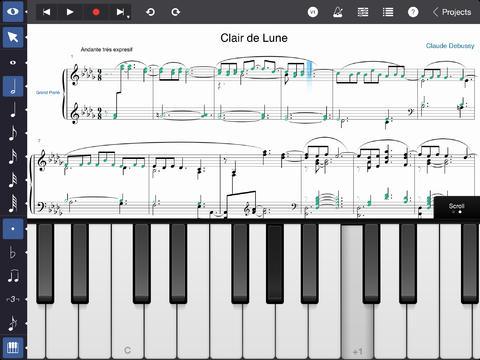Open the Scroll keyboard tab

457,207
